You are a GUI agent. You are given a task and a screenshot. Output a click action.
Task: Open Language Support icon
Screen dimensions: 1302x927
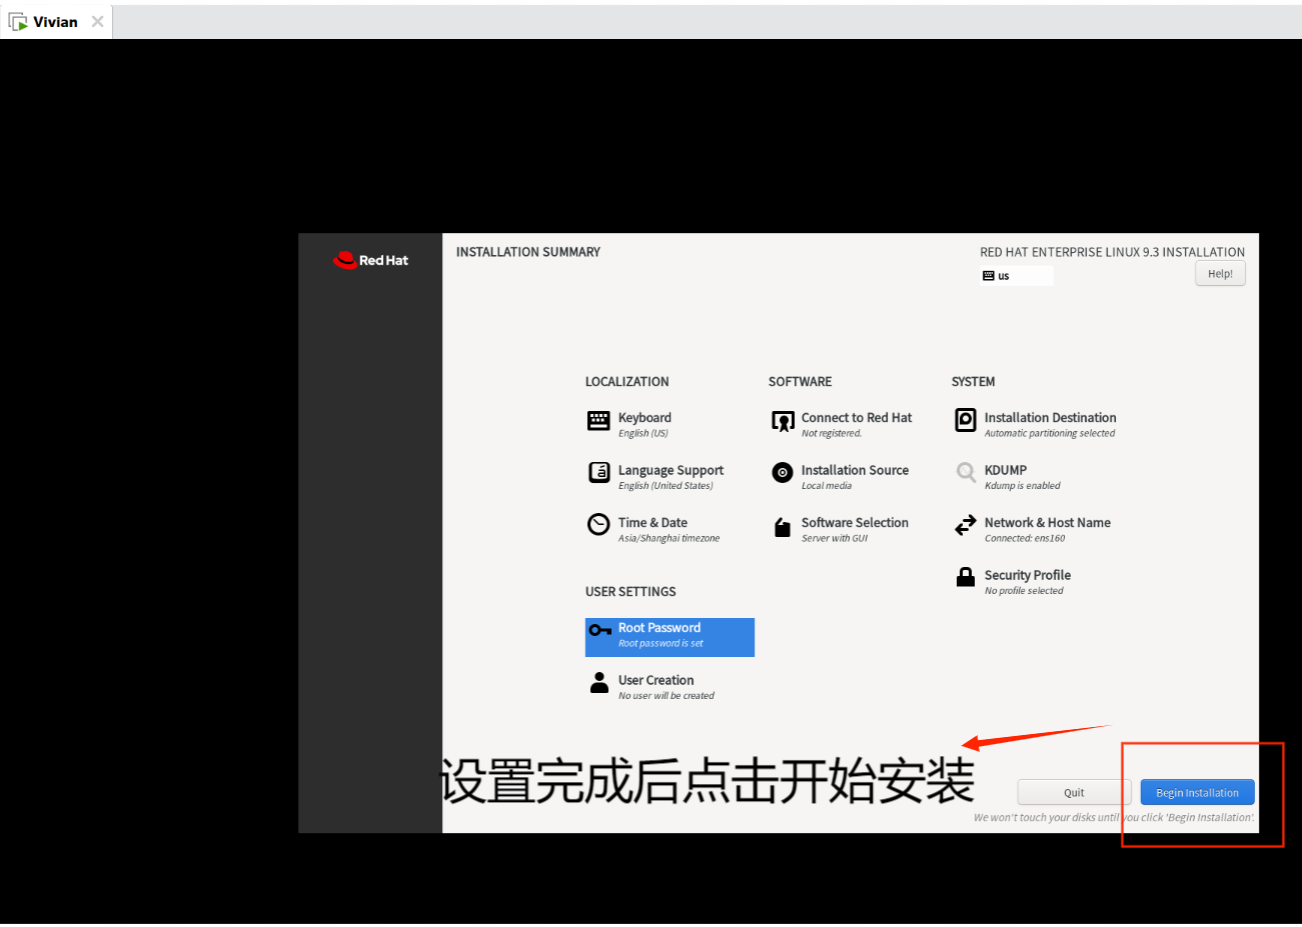[599, 472]
